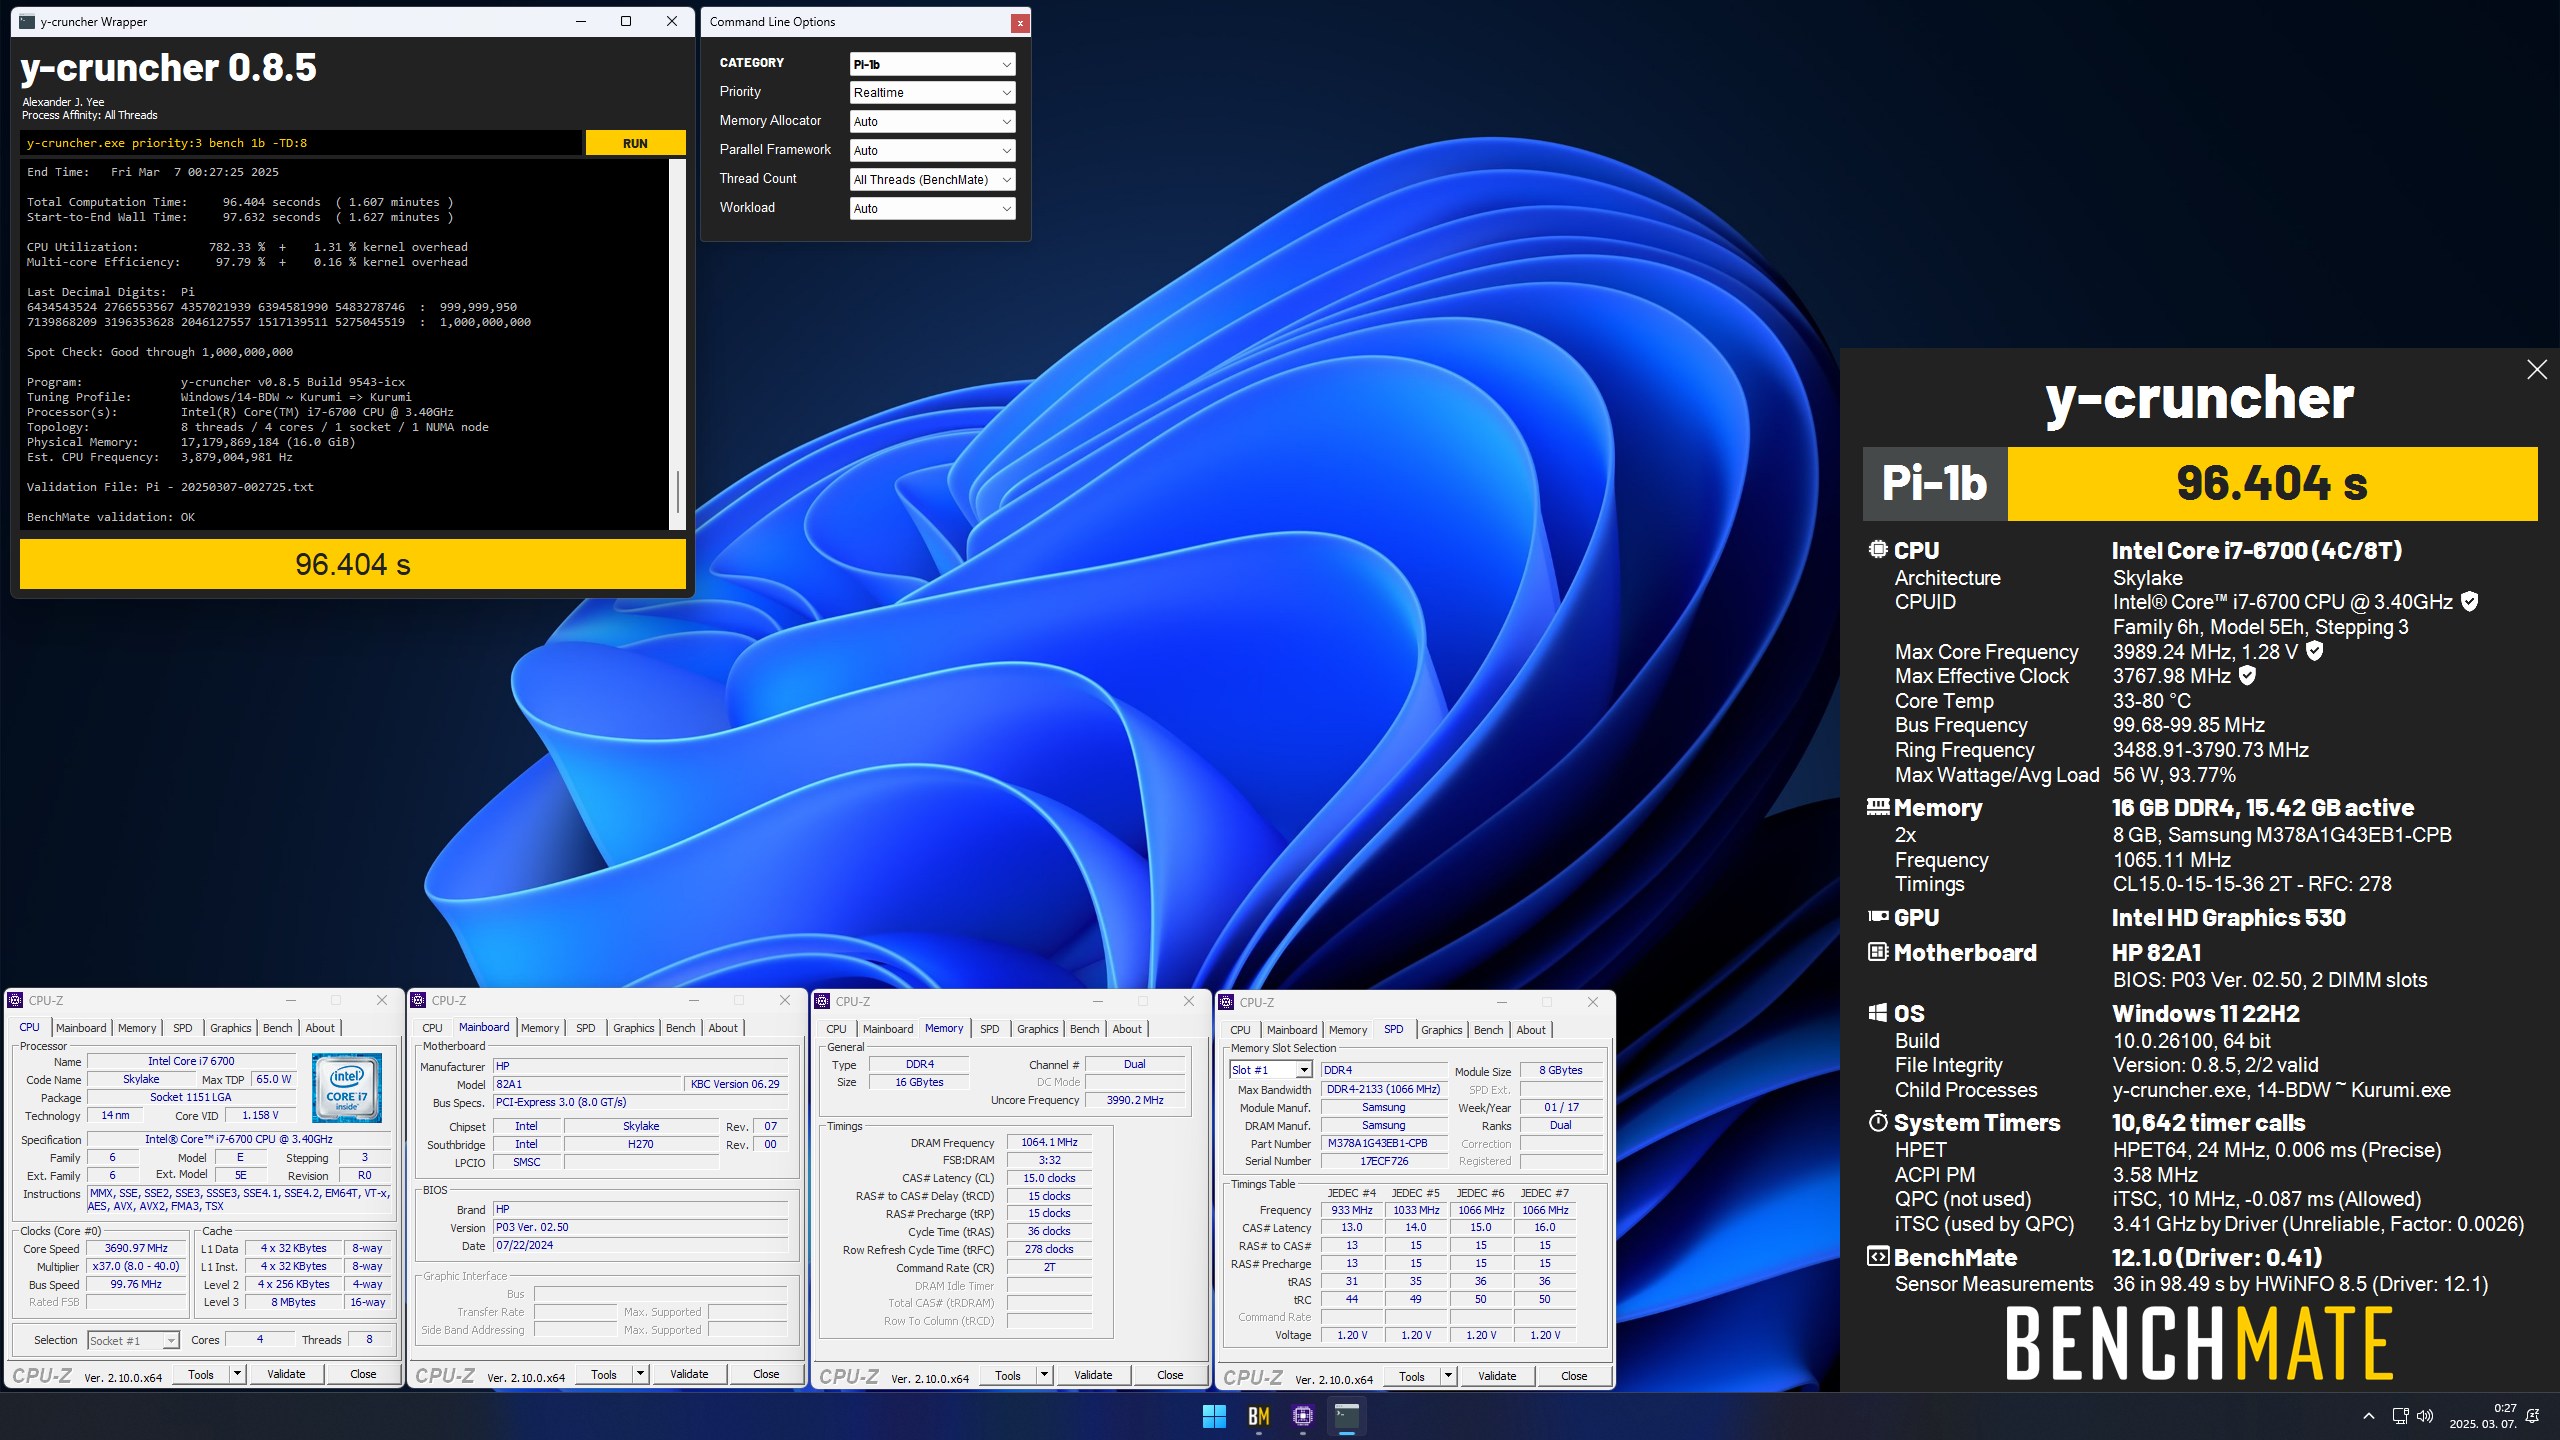
Task: Click the Part Number M378A1G43EB1-CPB field
Action: point(1384,1143)
